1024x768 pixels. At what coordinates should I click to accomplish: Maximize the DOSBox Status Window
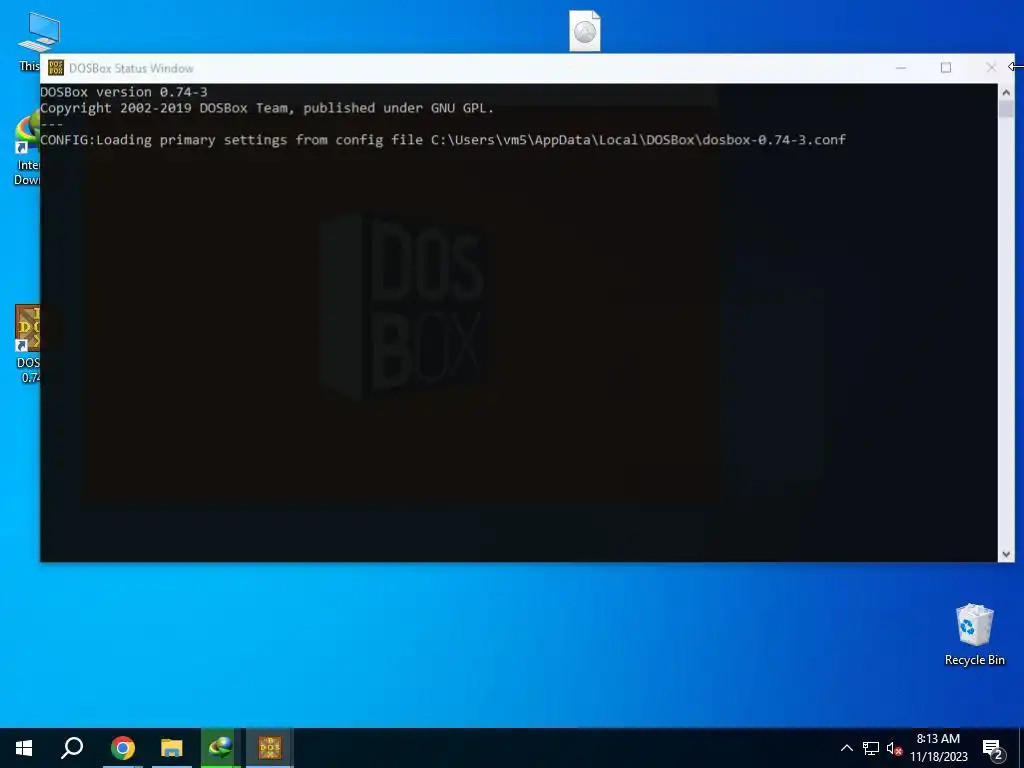tap(946, 68)
